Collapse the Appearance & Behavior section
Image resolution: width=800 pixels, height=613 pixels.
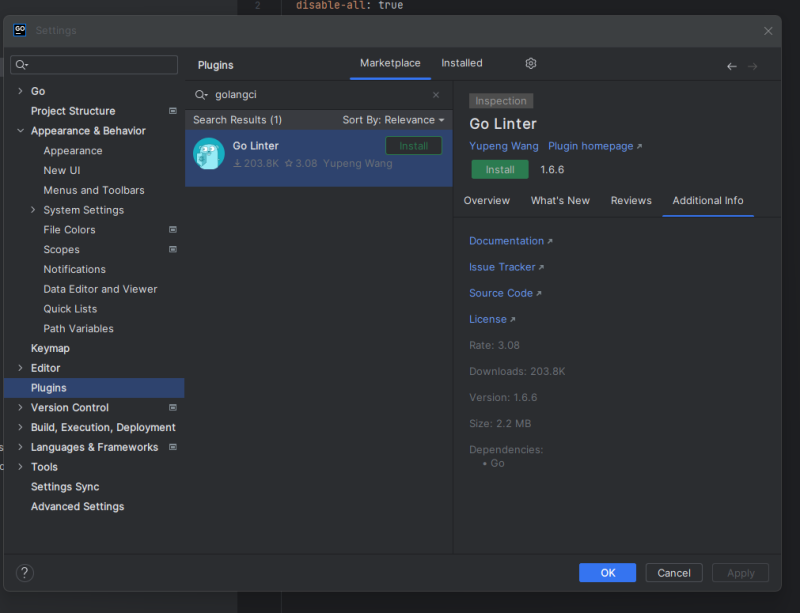(x=20, y=131)
